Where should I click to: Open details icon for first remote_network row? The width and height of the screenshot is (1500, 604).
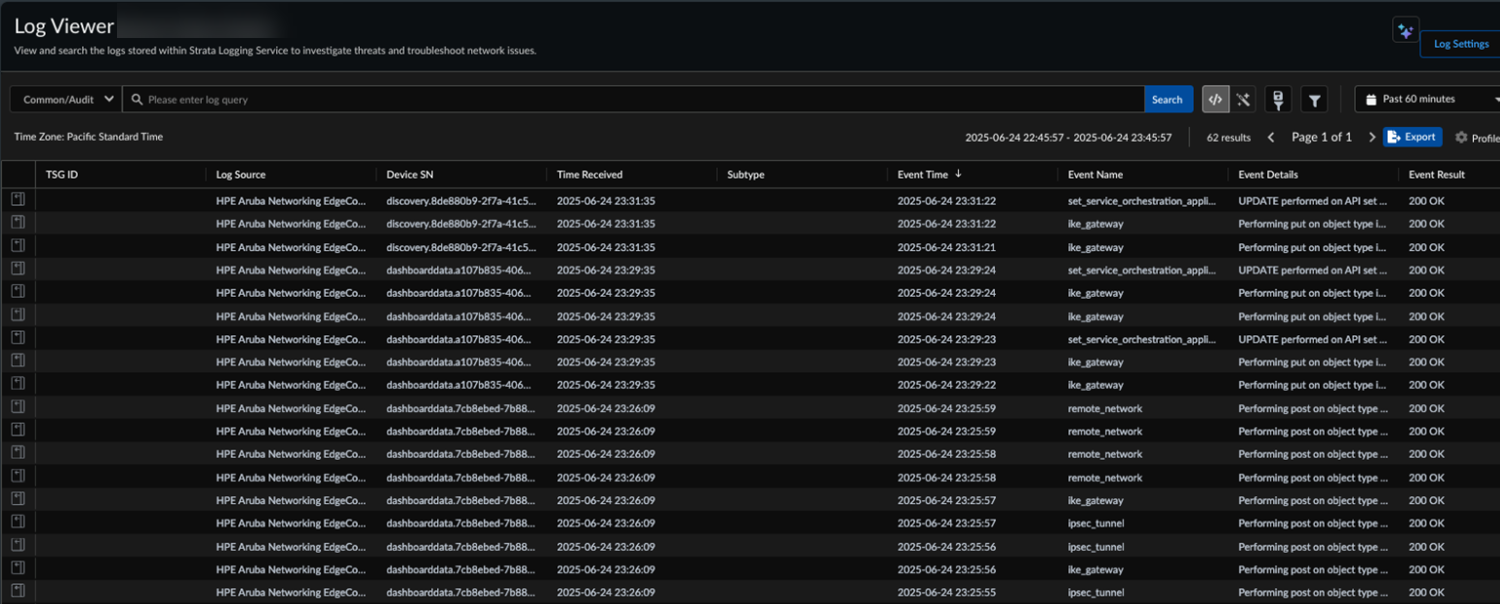click(18, 408)
